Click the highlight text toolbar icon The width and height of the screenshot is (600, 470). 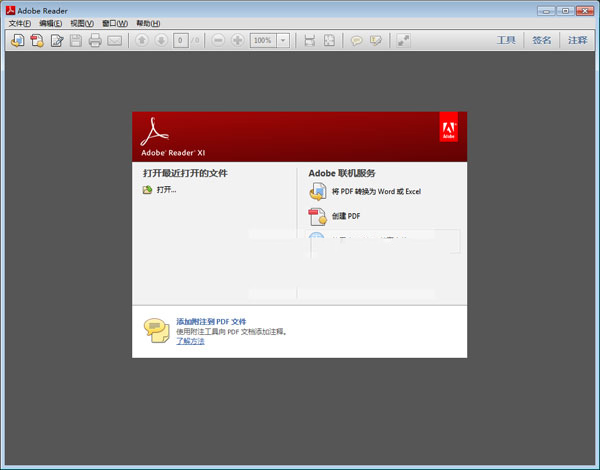pos(376,40)
